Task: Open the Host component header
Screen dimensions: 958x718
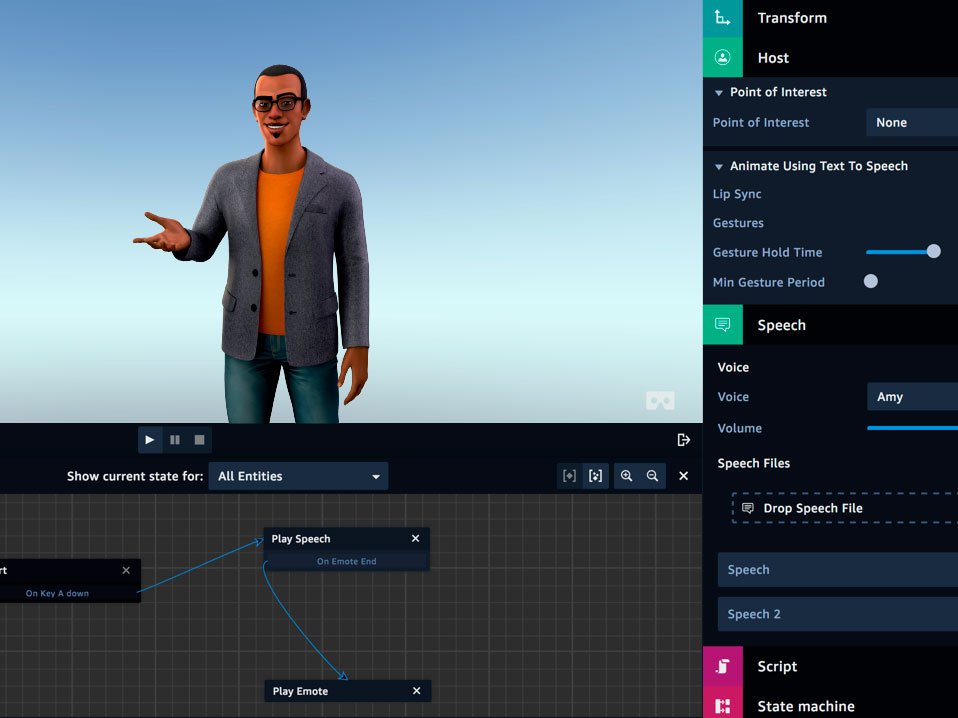Action: tap(773, 58)
